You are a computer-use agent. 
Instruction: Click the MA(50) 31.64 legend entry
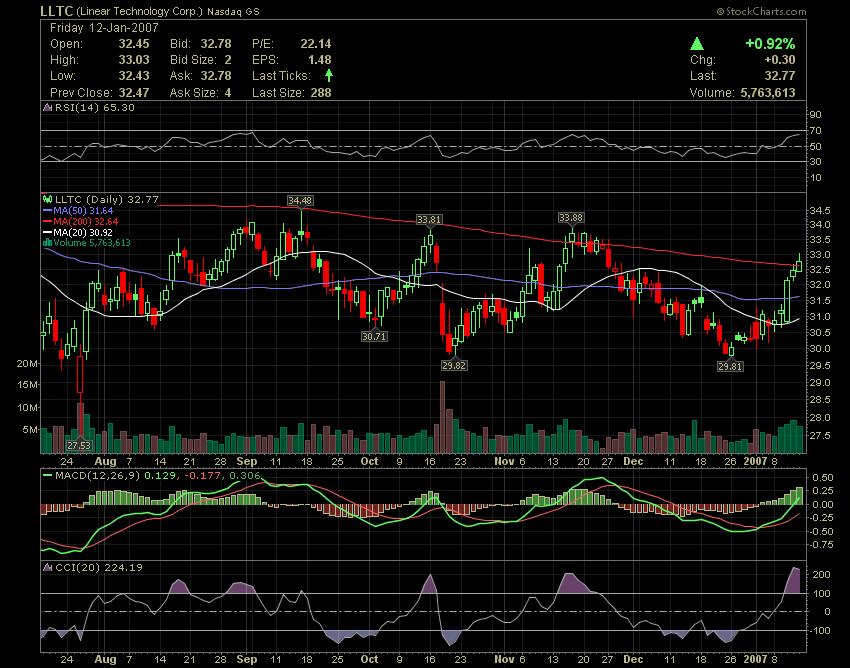[x=83, y=210]
